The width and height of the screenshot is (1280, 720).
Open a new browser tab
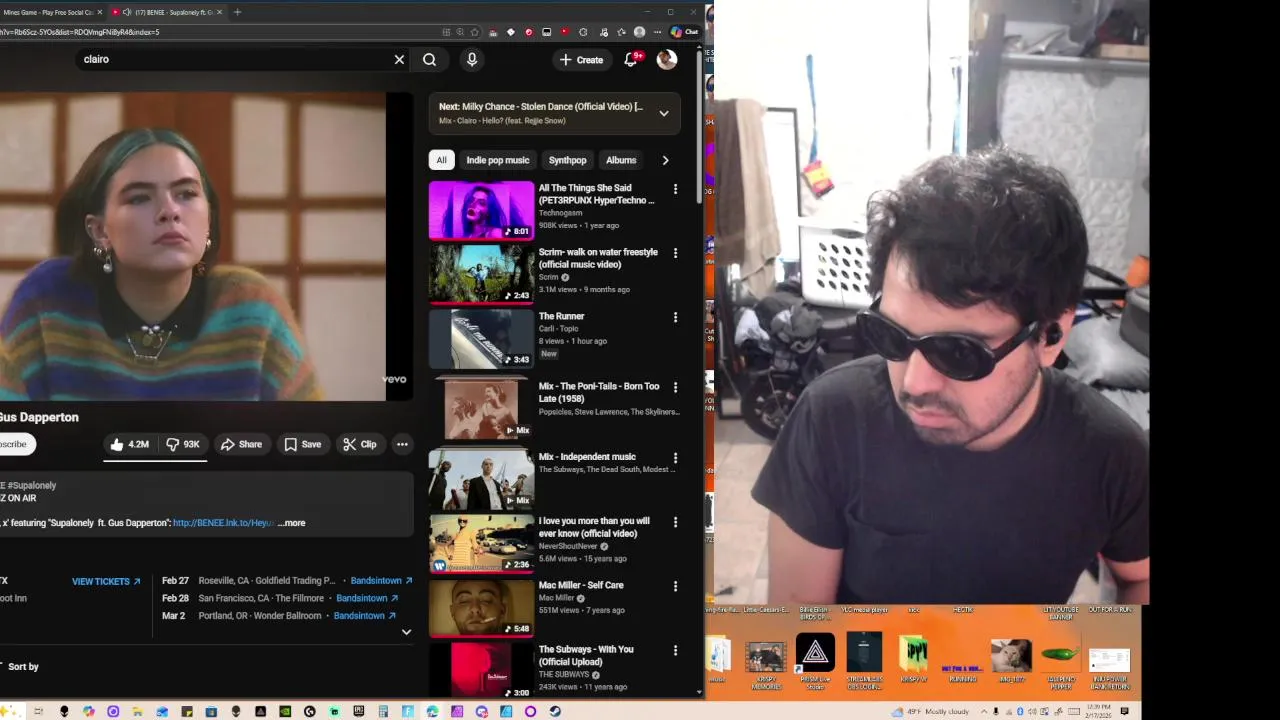(237, 12)
